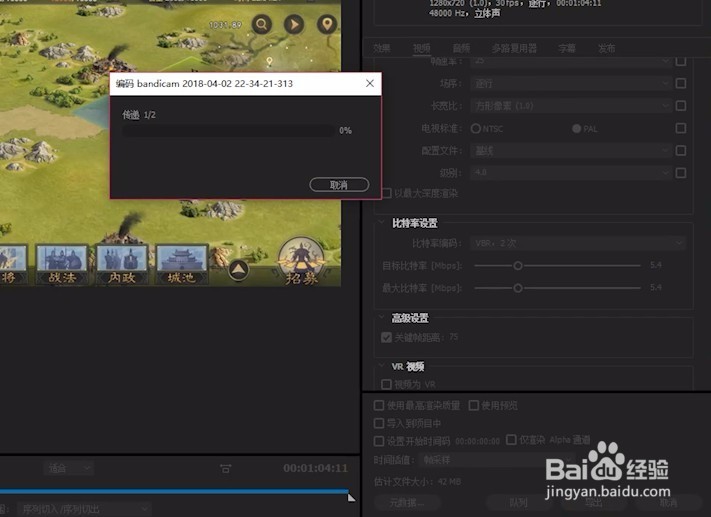711x517 pixels.
Task: Enable 仅渲染 Alpha 通道 checkbox
Action: tap(511, 439)
